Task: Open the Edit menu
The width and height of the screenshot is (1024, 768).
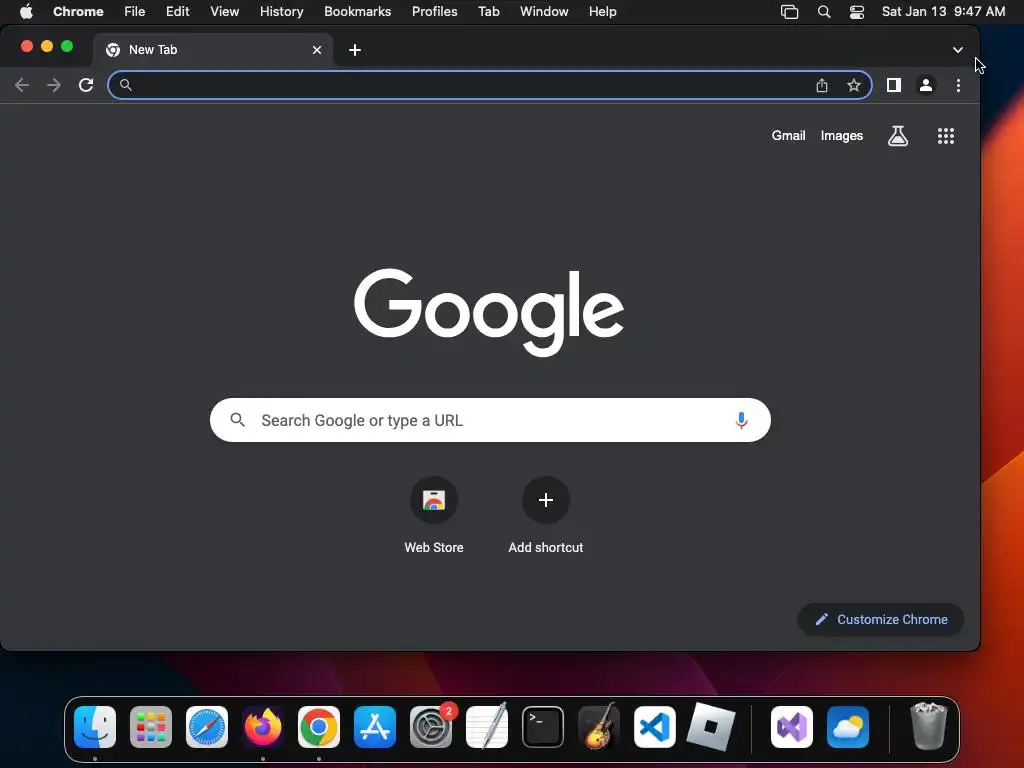Action: 177,11
